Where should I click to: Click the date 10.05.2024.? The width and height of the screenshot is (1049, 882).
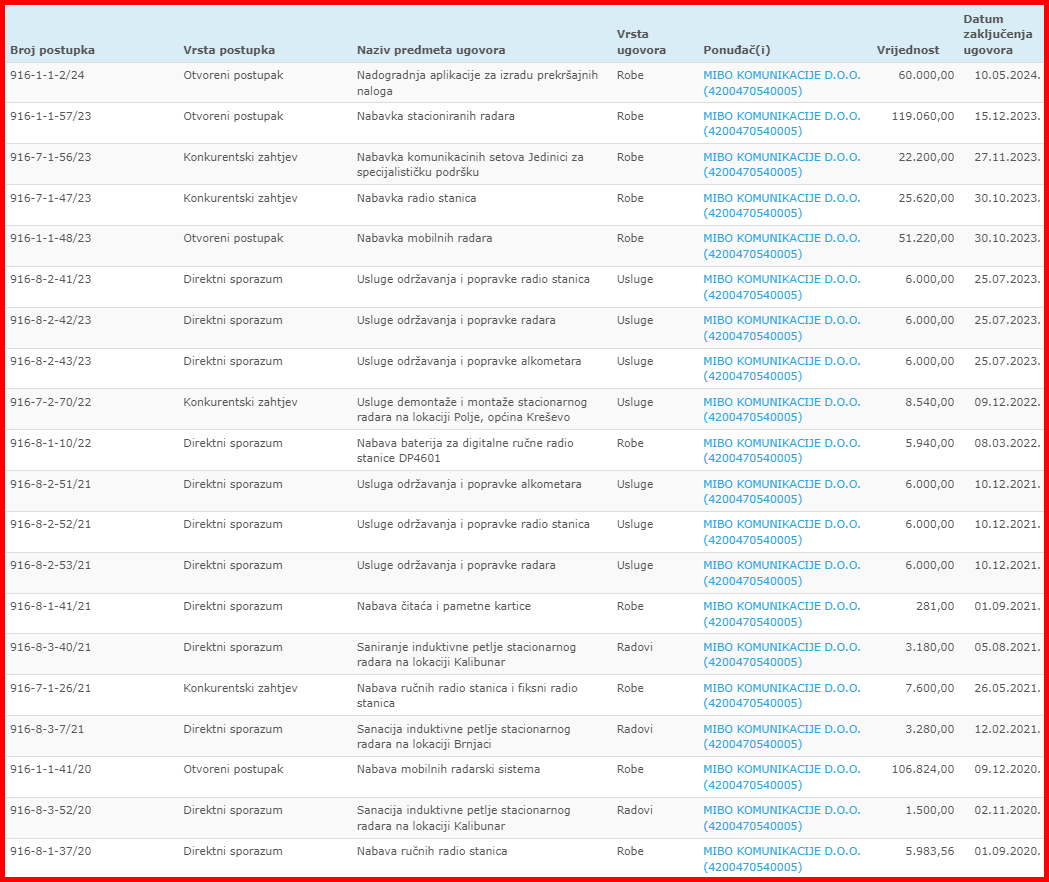[x=1008, y=75]
